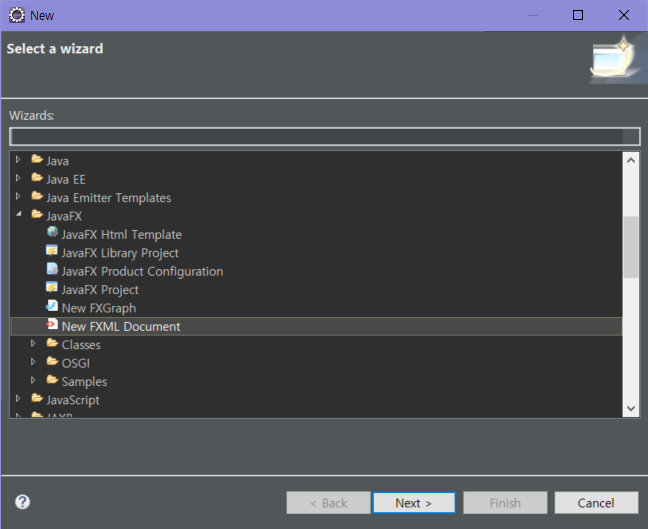The height and width of the screenshot is (529, 648).
Task: Select the 'OSGI' label
Action: click(x=76, y=363)
